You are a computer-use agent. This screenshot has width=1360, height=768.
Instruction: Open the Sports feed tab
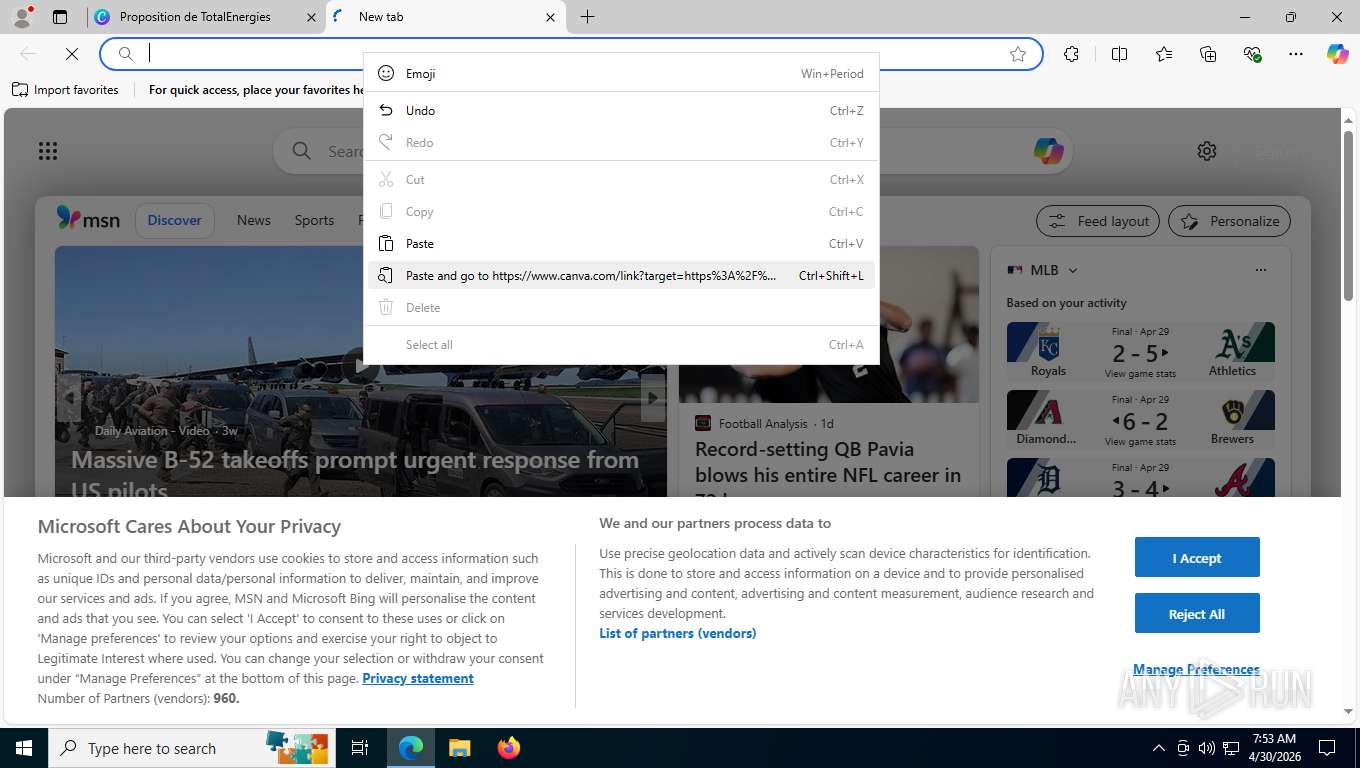pyautogui.click(x=314, y=220)
